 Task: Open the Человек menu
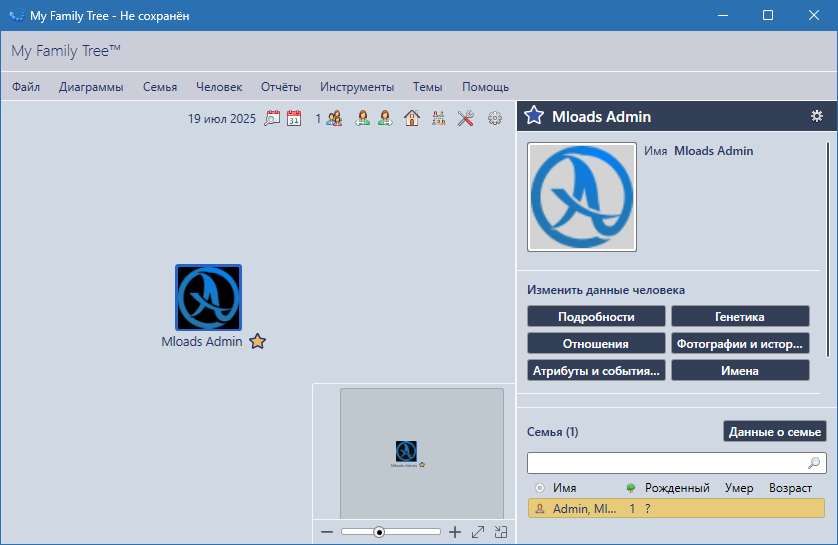pyautogui.click(x=219, y=87)
